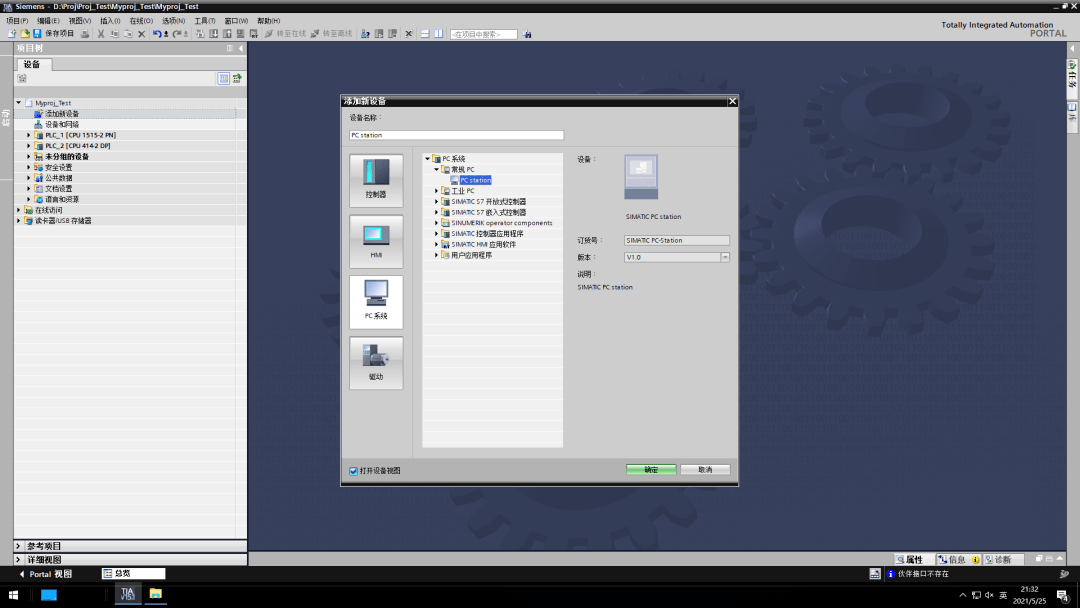Click the 转至离线 go offline button
Image resolution: width=1080 pixels, height=608 pixels.
[331, 34]
